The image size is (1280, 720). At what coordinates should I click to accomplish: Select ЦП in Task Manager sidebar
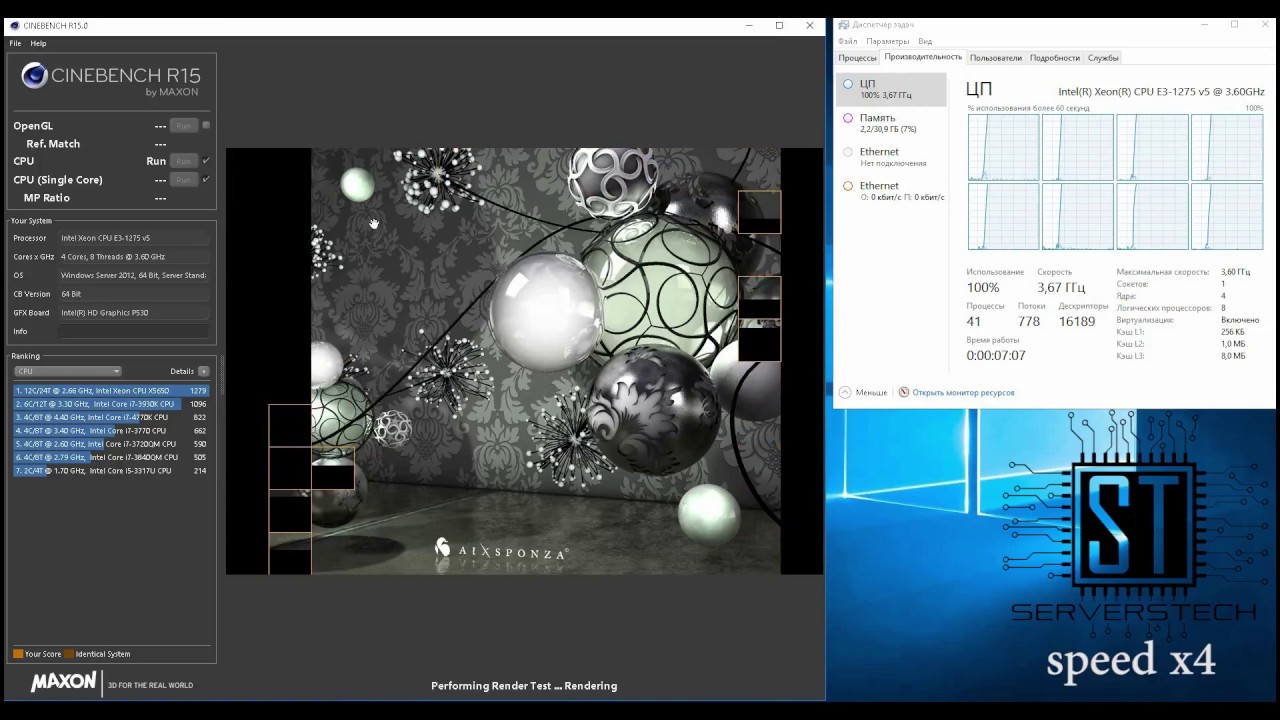[891, 89]
